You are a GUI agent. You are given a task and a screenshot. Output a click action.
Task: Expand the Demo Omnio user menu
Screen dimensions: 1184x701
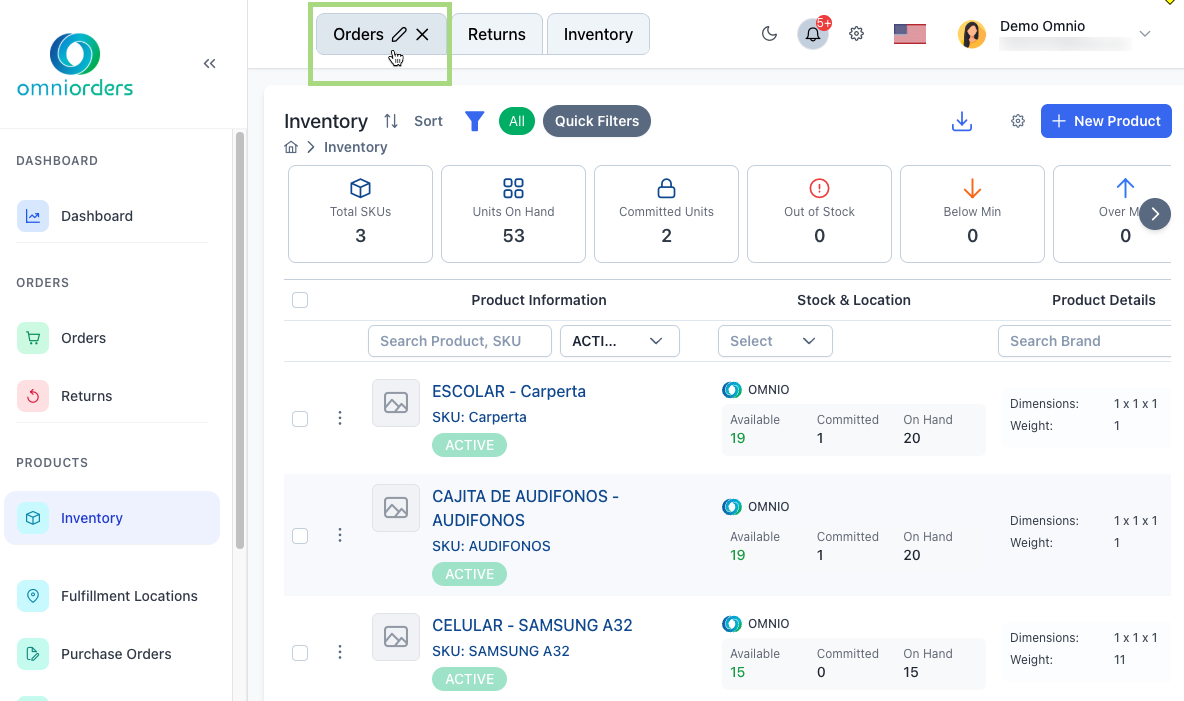tap(1145, 34)
